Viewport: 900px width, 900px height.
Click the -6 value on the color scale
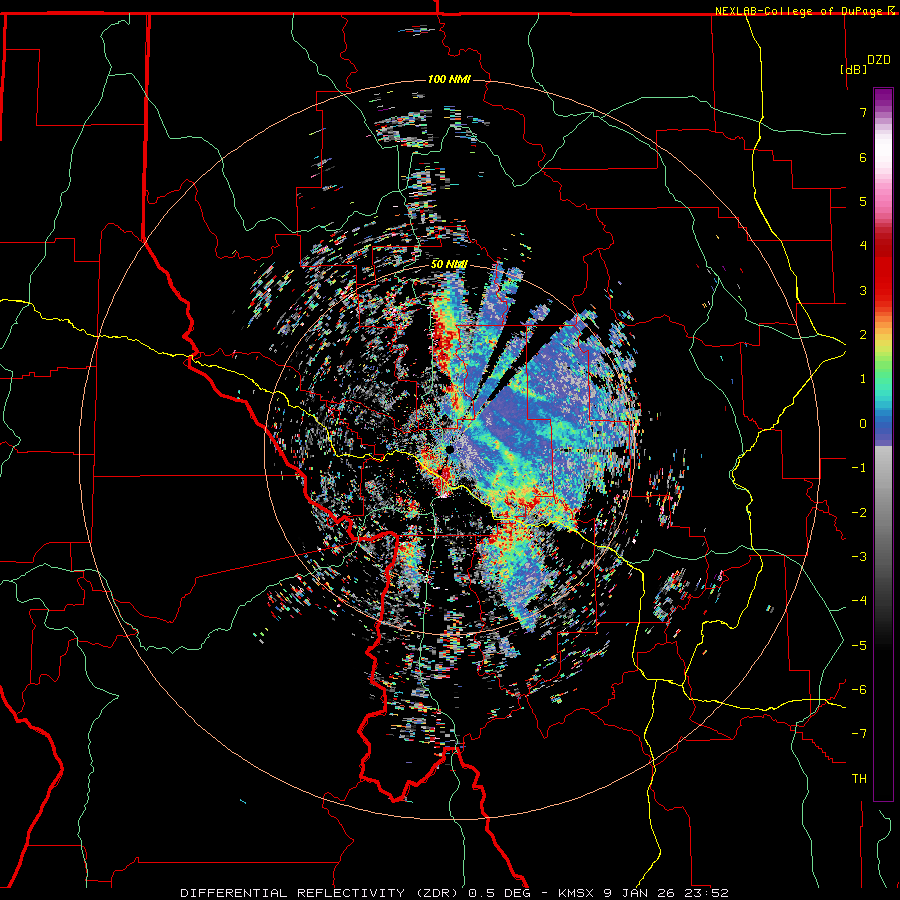[x=859, y=690]
